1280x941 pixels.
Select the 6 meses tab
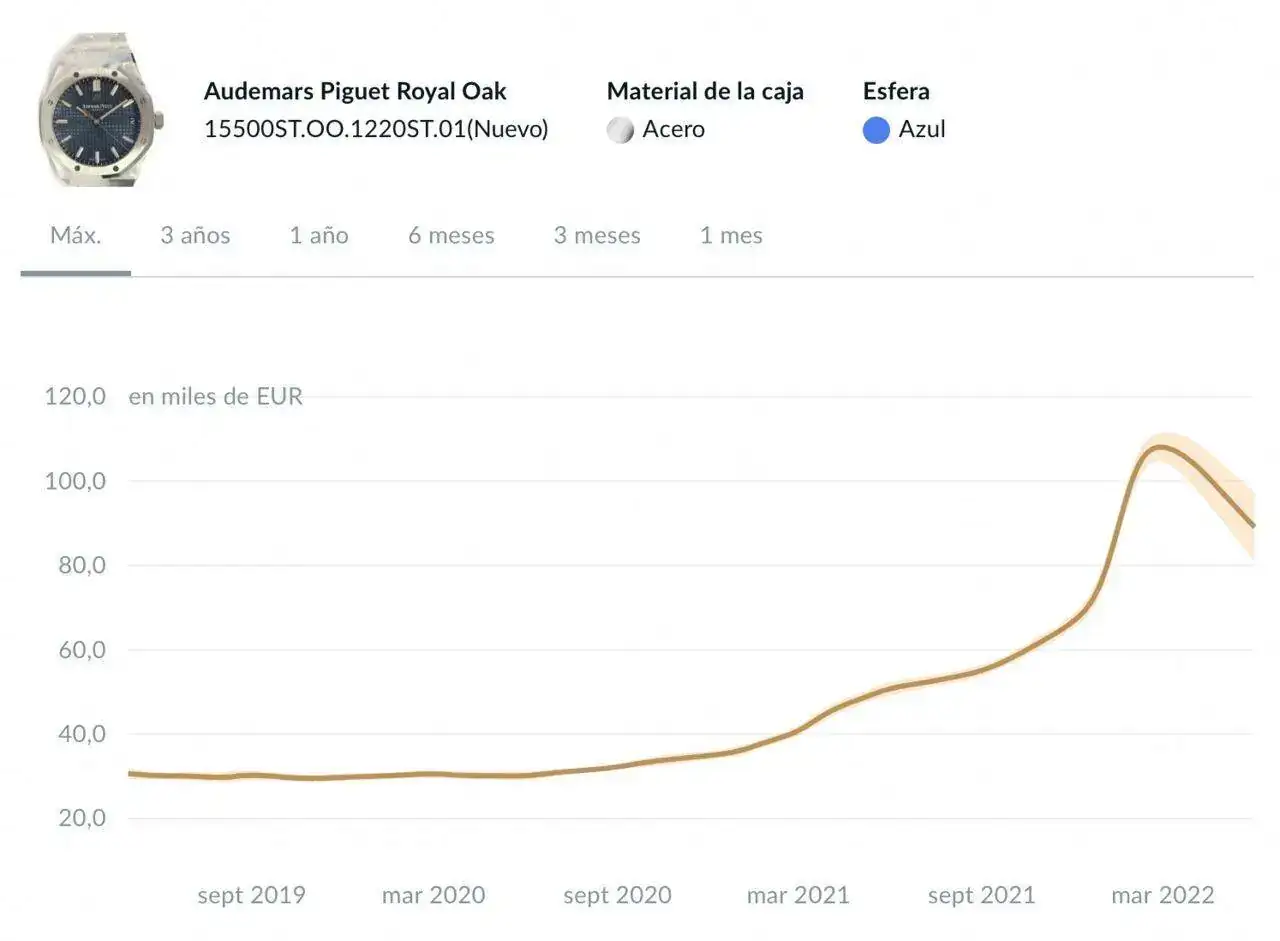point(451,236)
